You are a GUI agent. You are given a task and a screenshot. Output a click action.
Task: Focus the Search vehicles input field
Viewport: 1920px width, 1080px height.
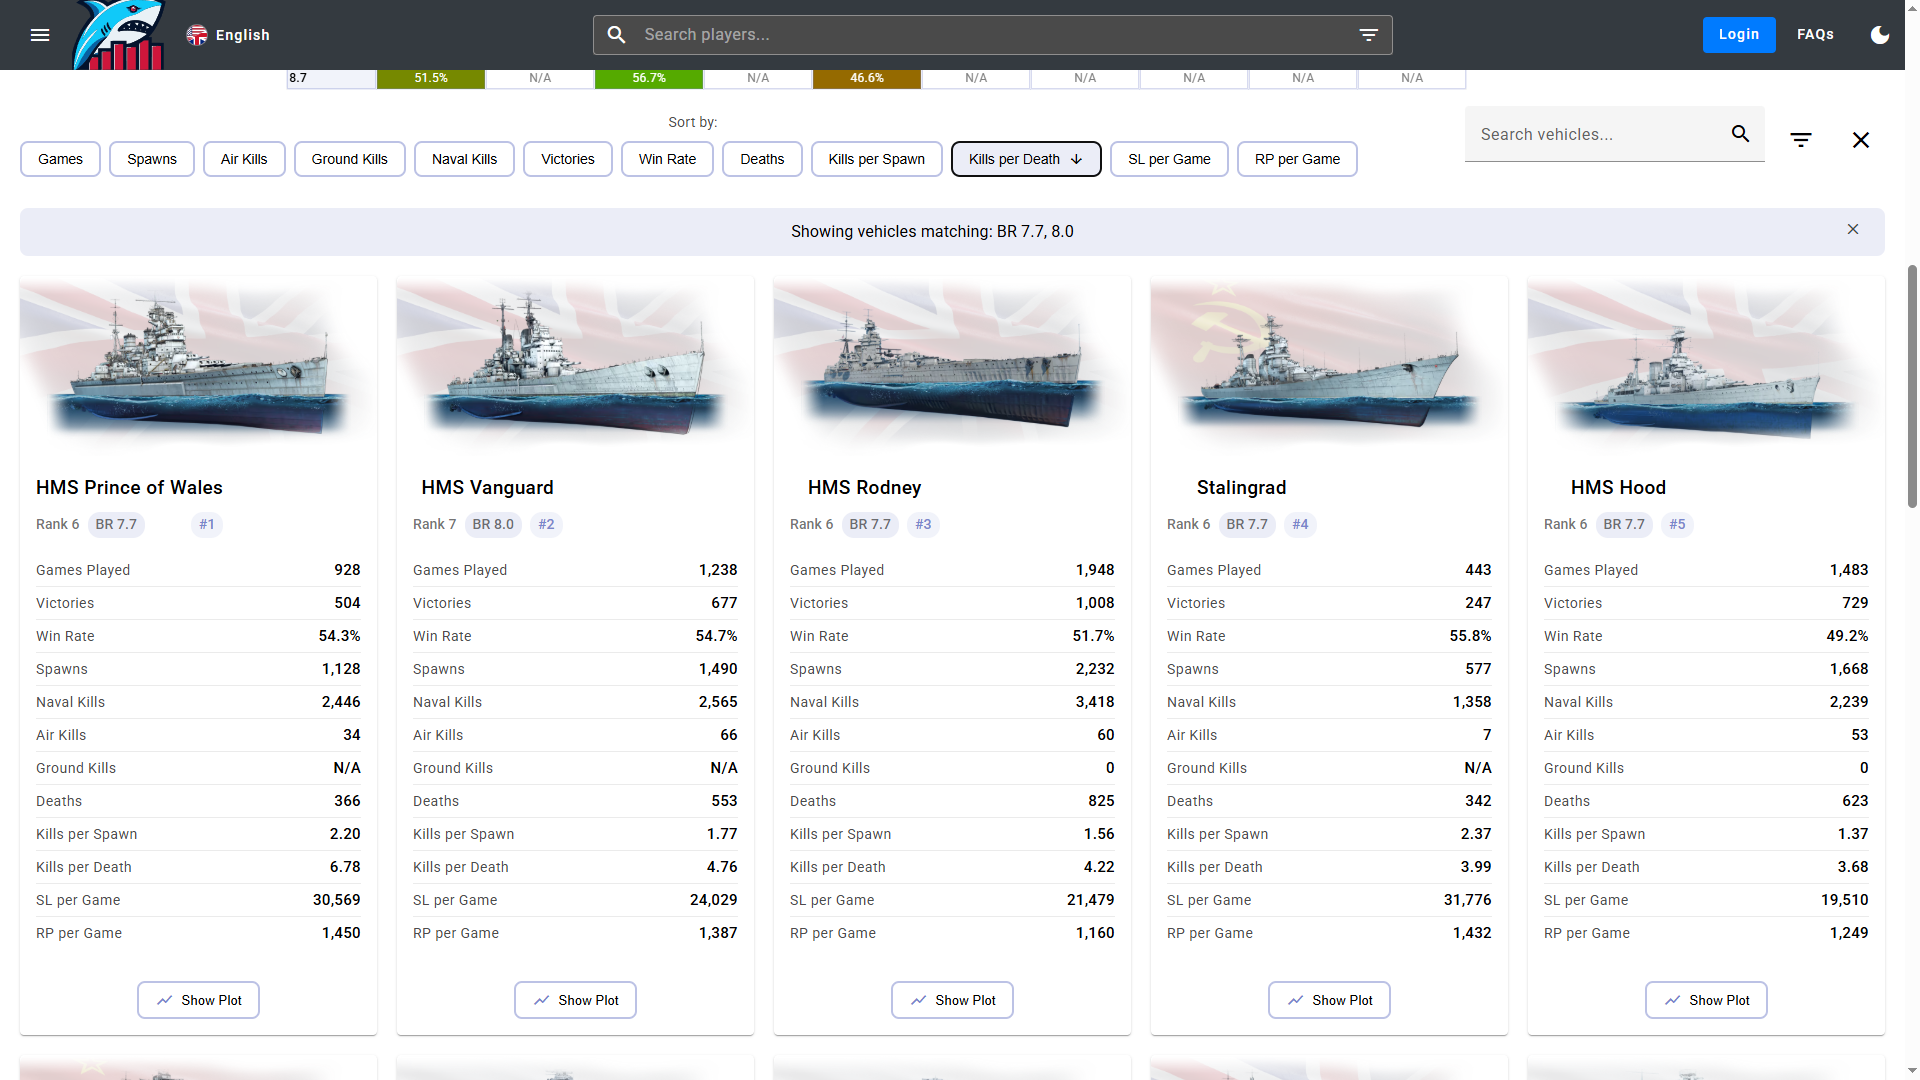pyautogui.click(x=1595, y=135)
